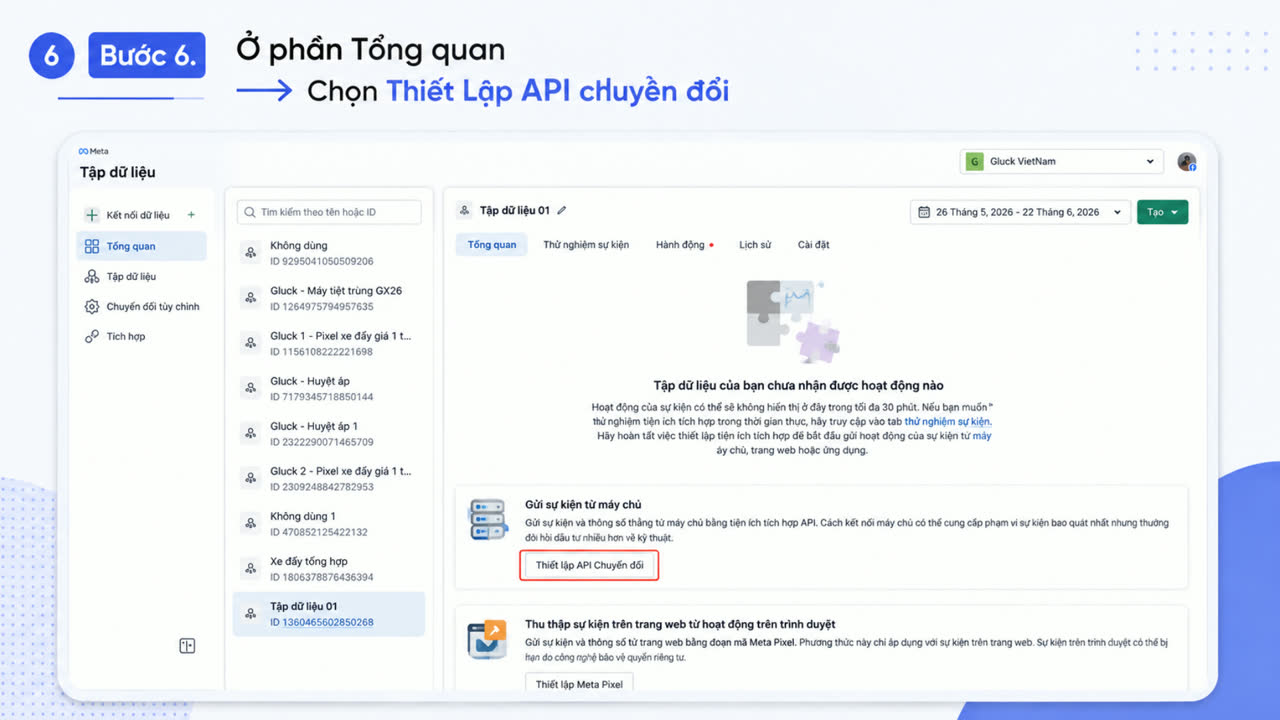Switch to the Cài đặt tab
The height and width of the screenshot is (720, 1280).
click(x=813, y=244)
